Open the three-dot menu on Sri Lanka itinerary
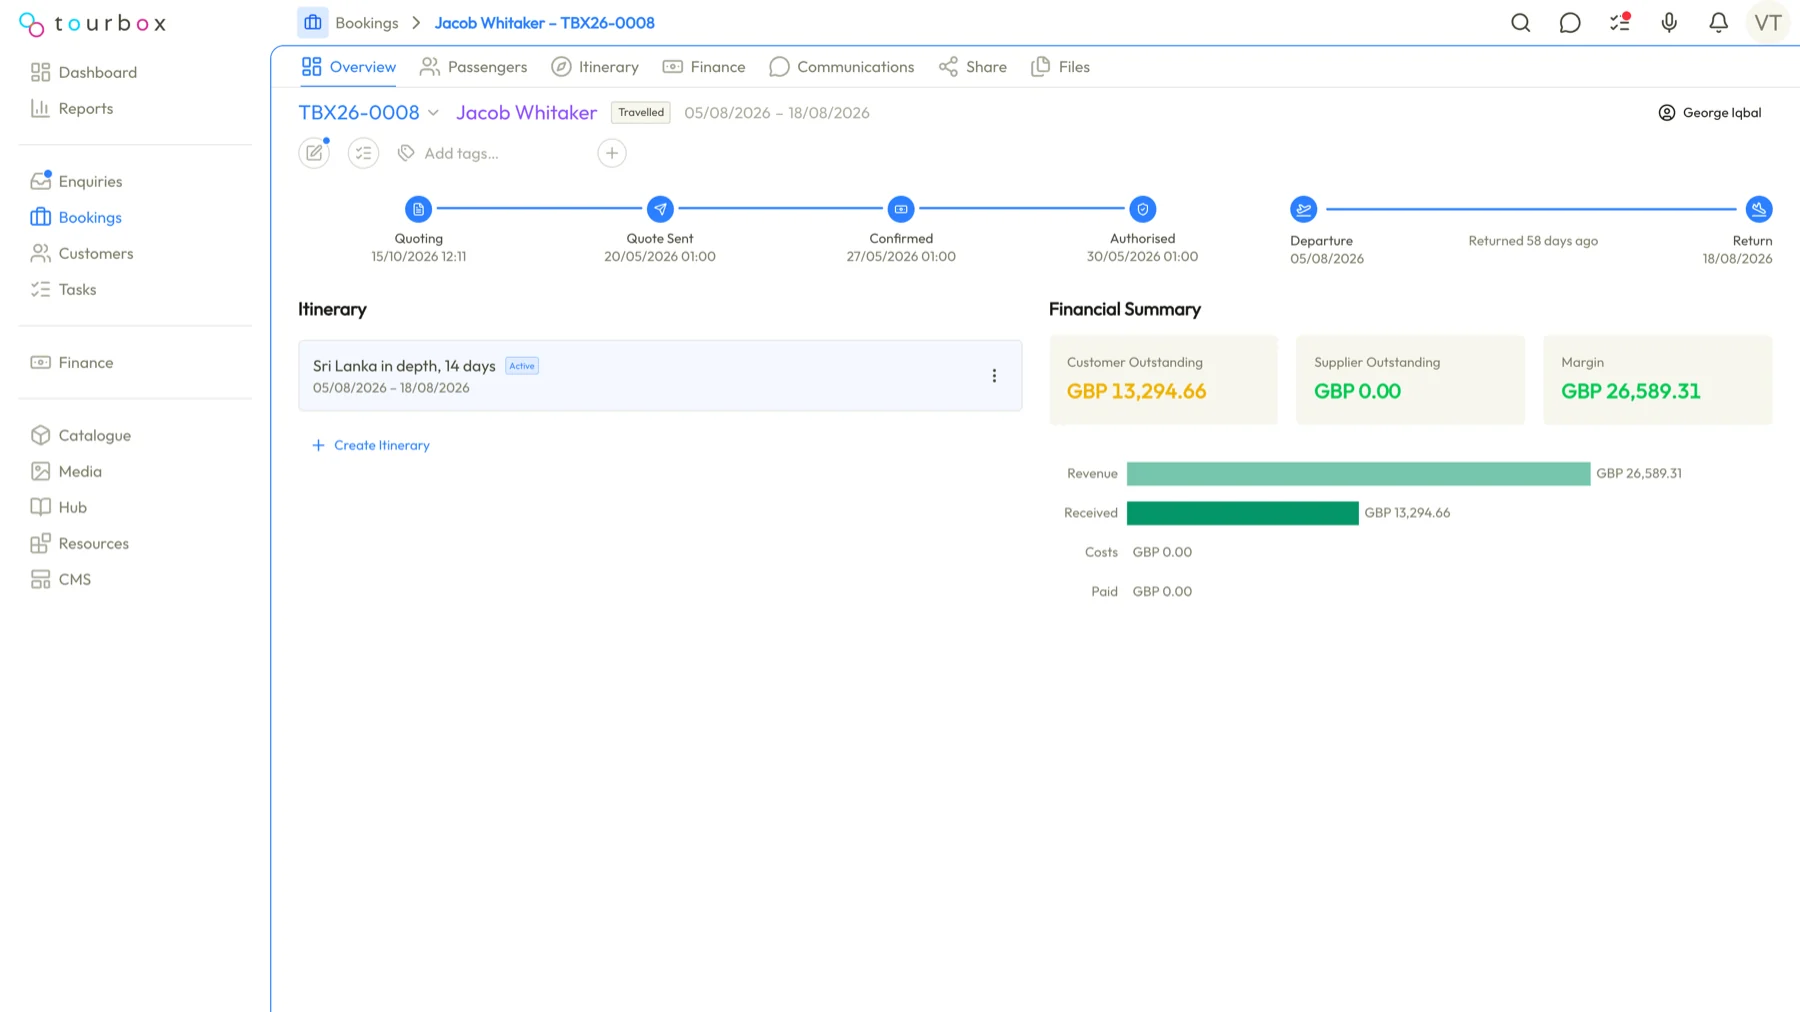 (994, 376)
